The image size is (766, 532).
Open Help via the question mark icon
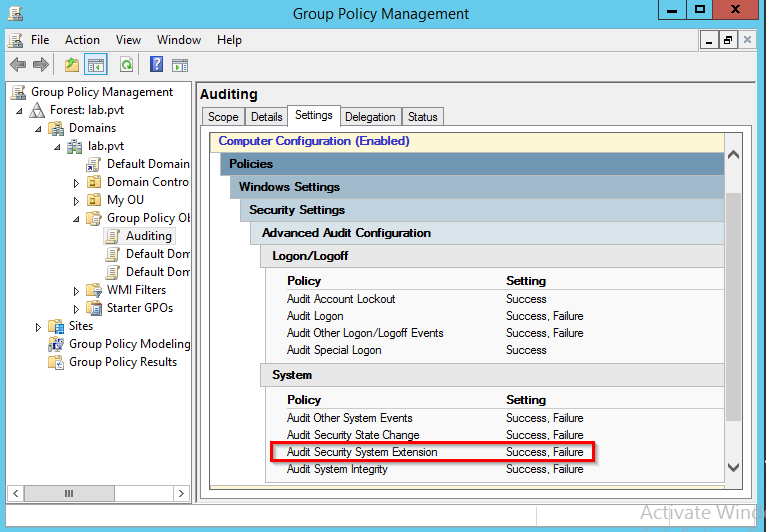click(156, 65)
